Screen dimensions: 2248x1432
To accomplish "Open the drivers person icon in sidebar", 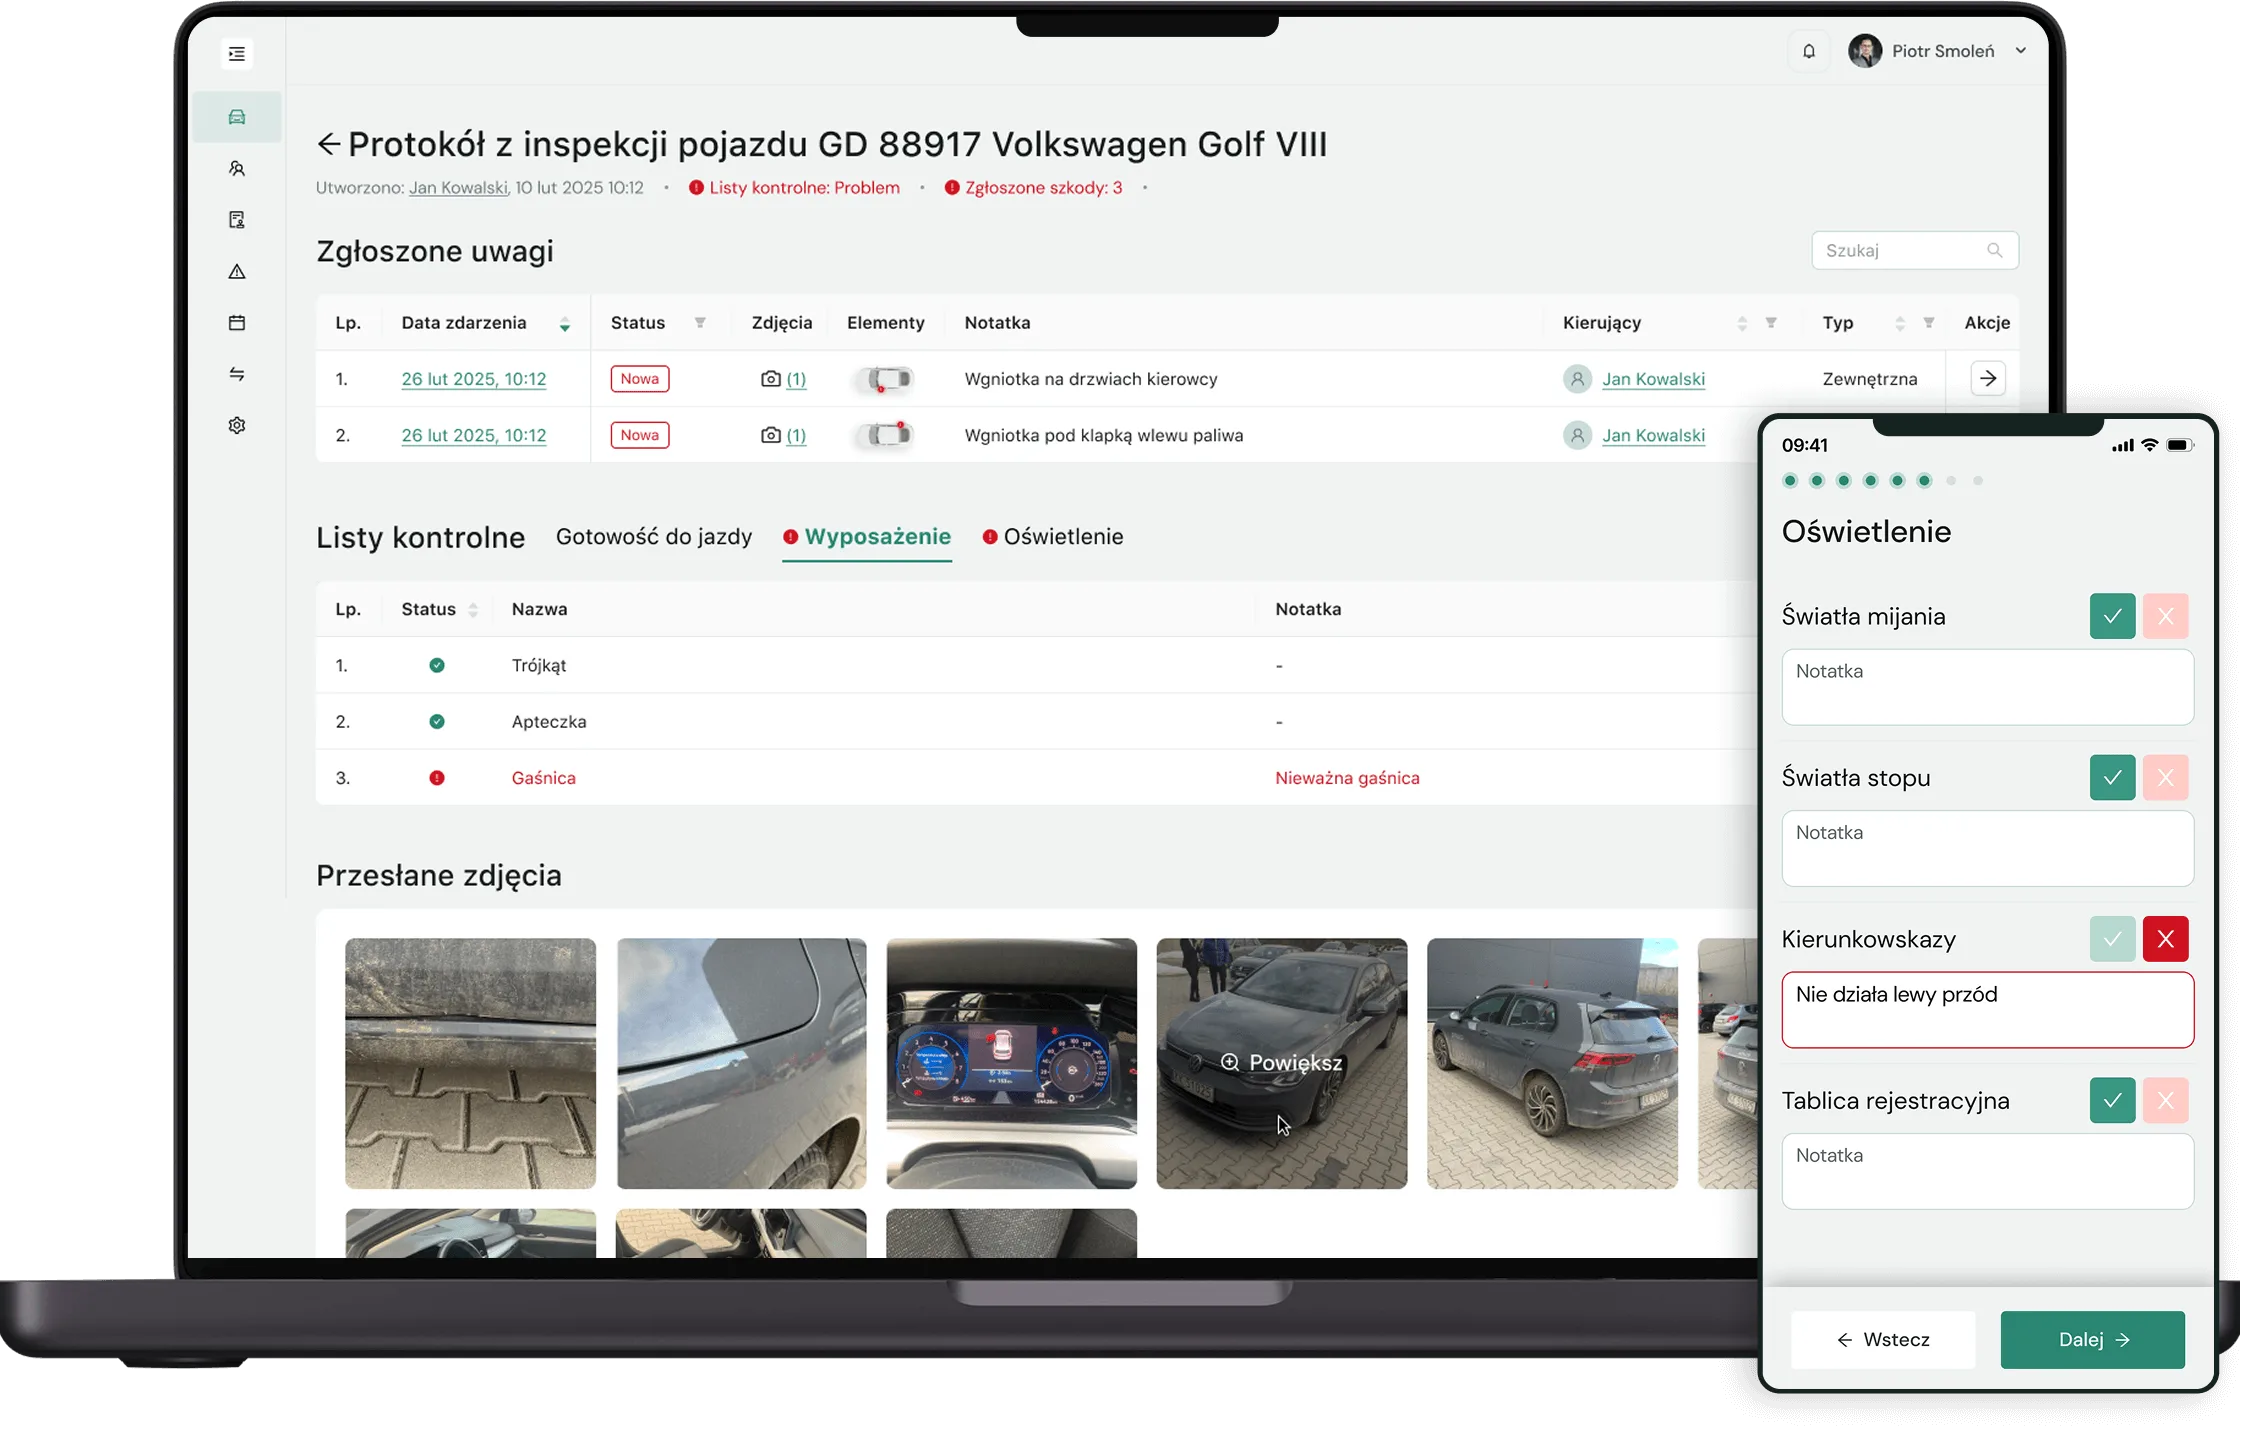I will (x=237, y=169).
